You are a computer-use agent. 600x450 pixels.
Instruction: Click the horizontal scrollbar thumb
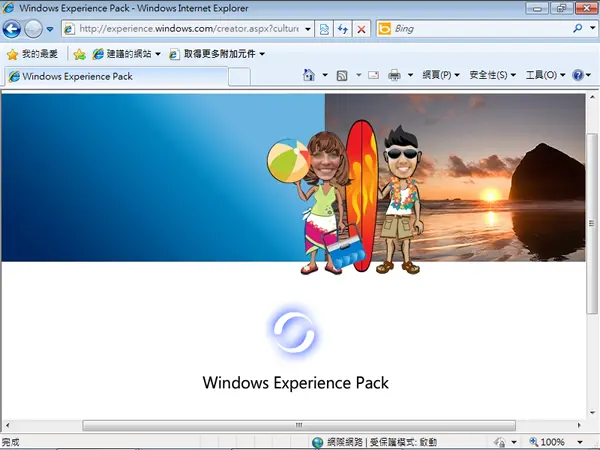coord(299,425)
